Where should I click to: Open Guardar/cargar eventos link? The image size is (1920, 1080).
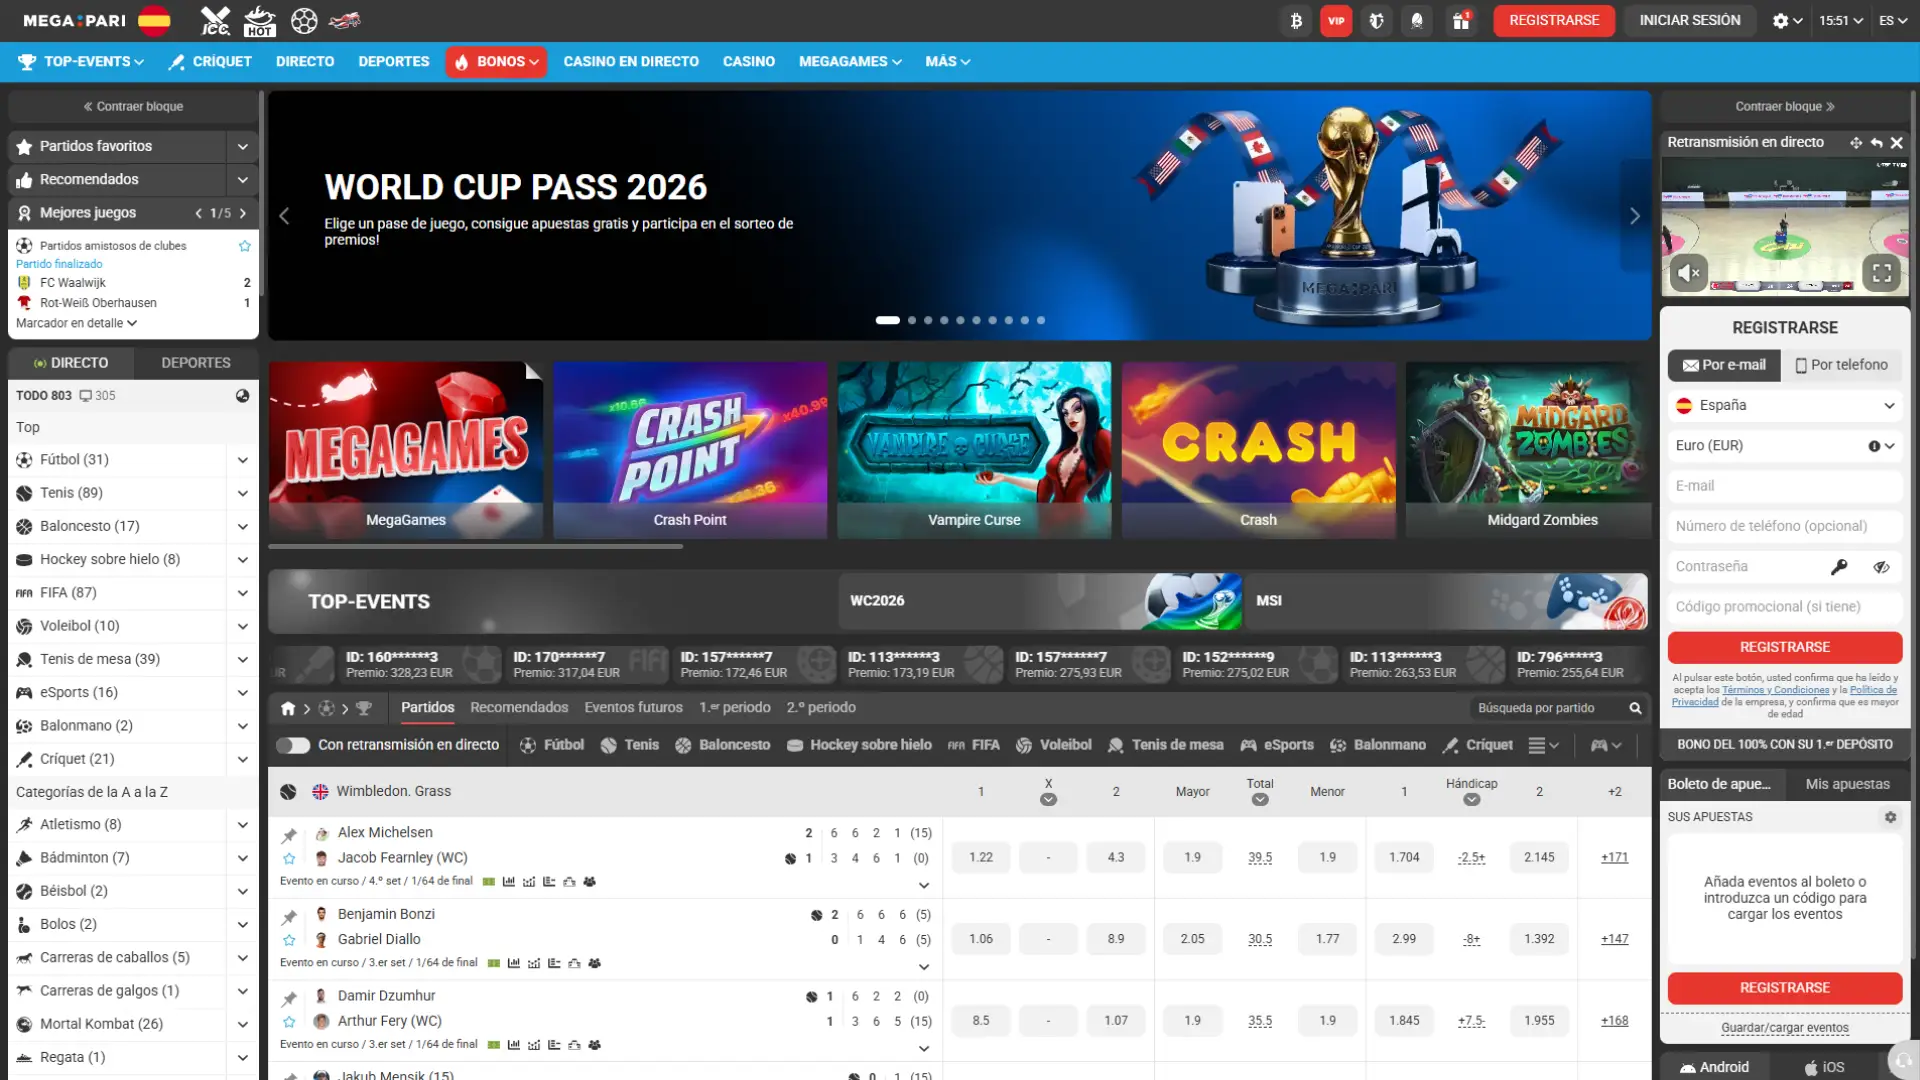tap(1785, 1028)
